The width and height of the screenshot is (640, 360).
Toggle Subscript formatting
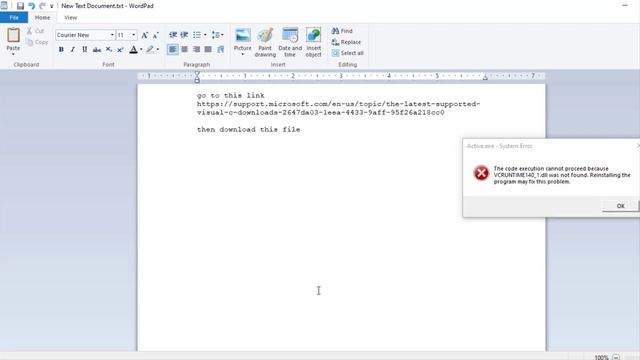point(109,49)
